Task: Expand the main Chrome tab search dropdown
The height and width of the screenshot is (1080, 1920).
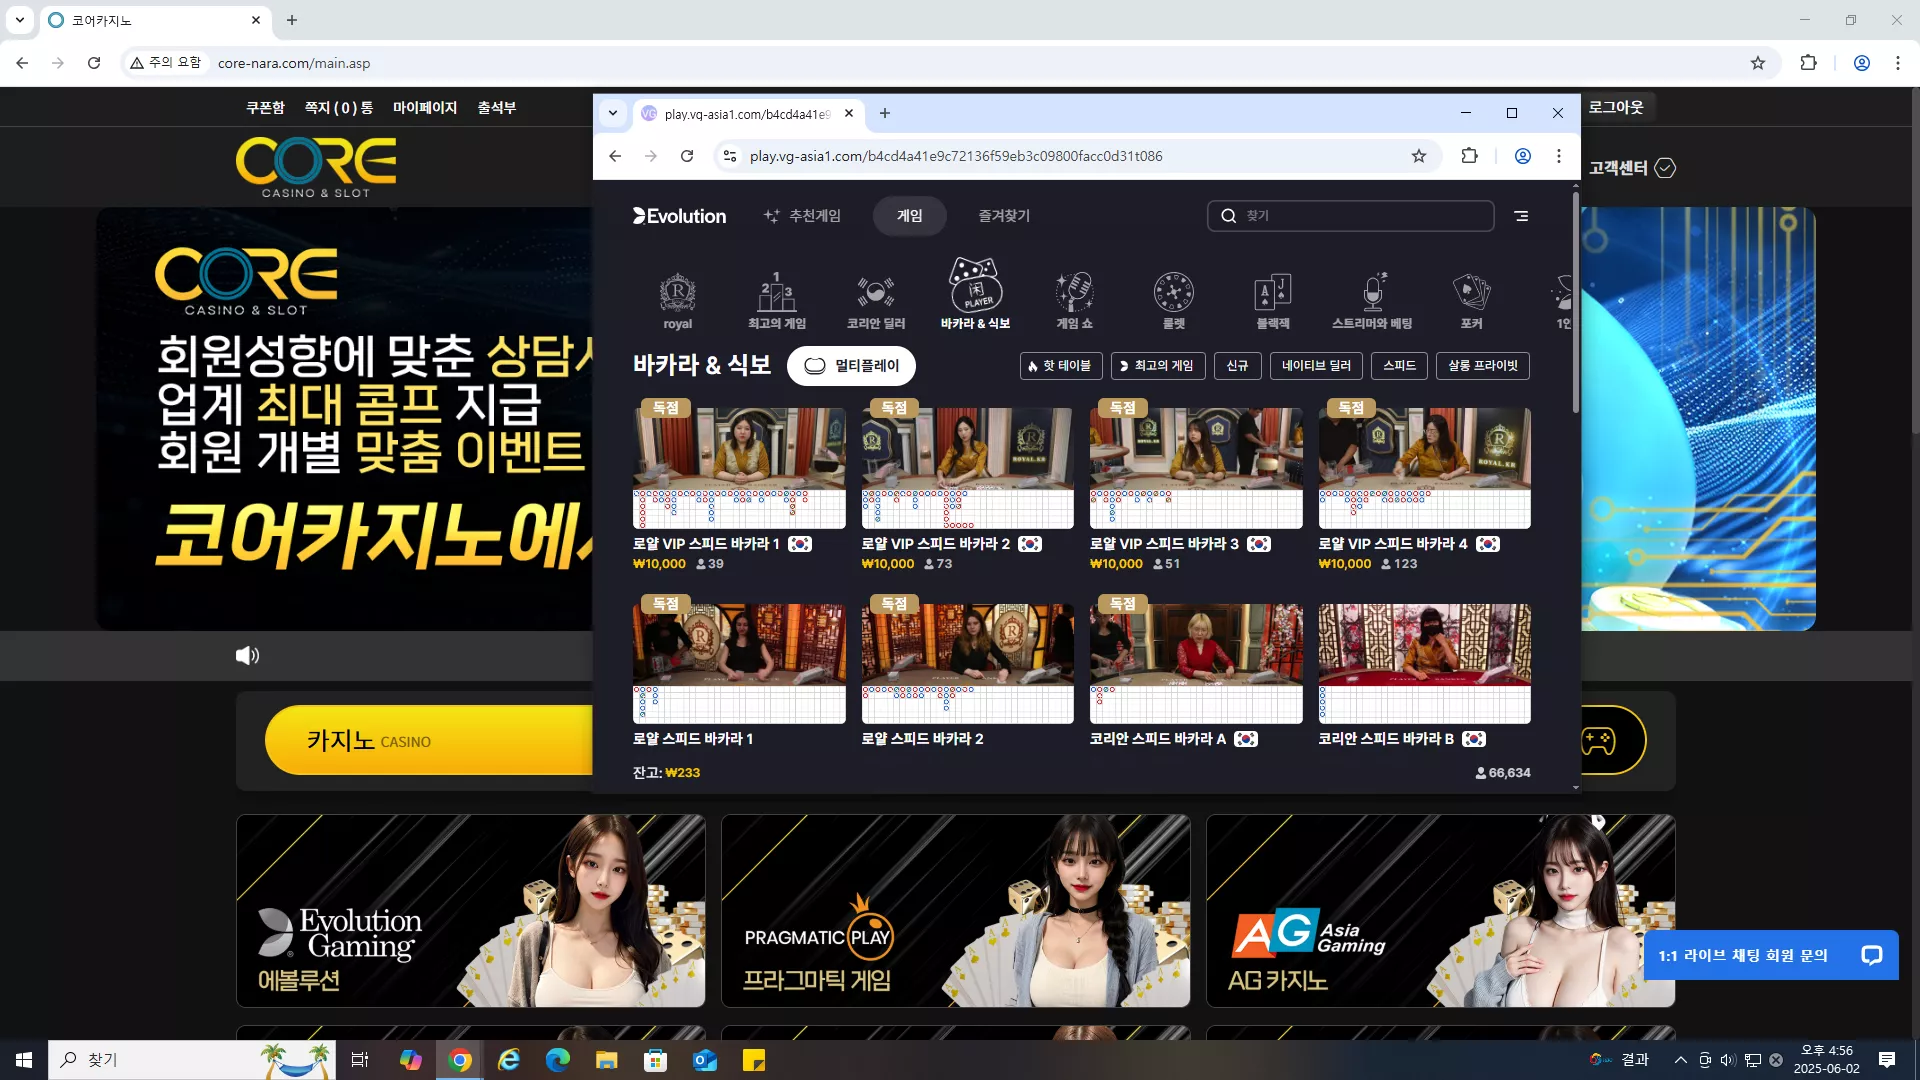Action: [19, 20]
